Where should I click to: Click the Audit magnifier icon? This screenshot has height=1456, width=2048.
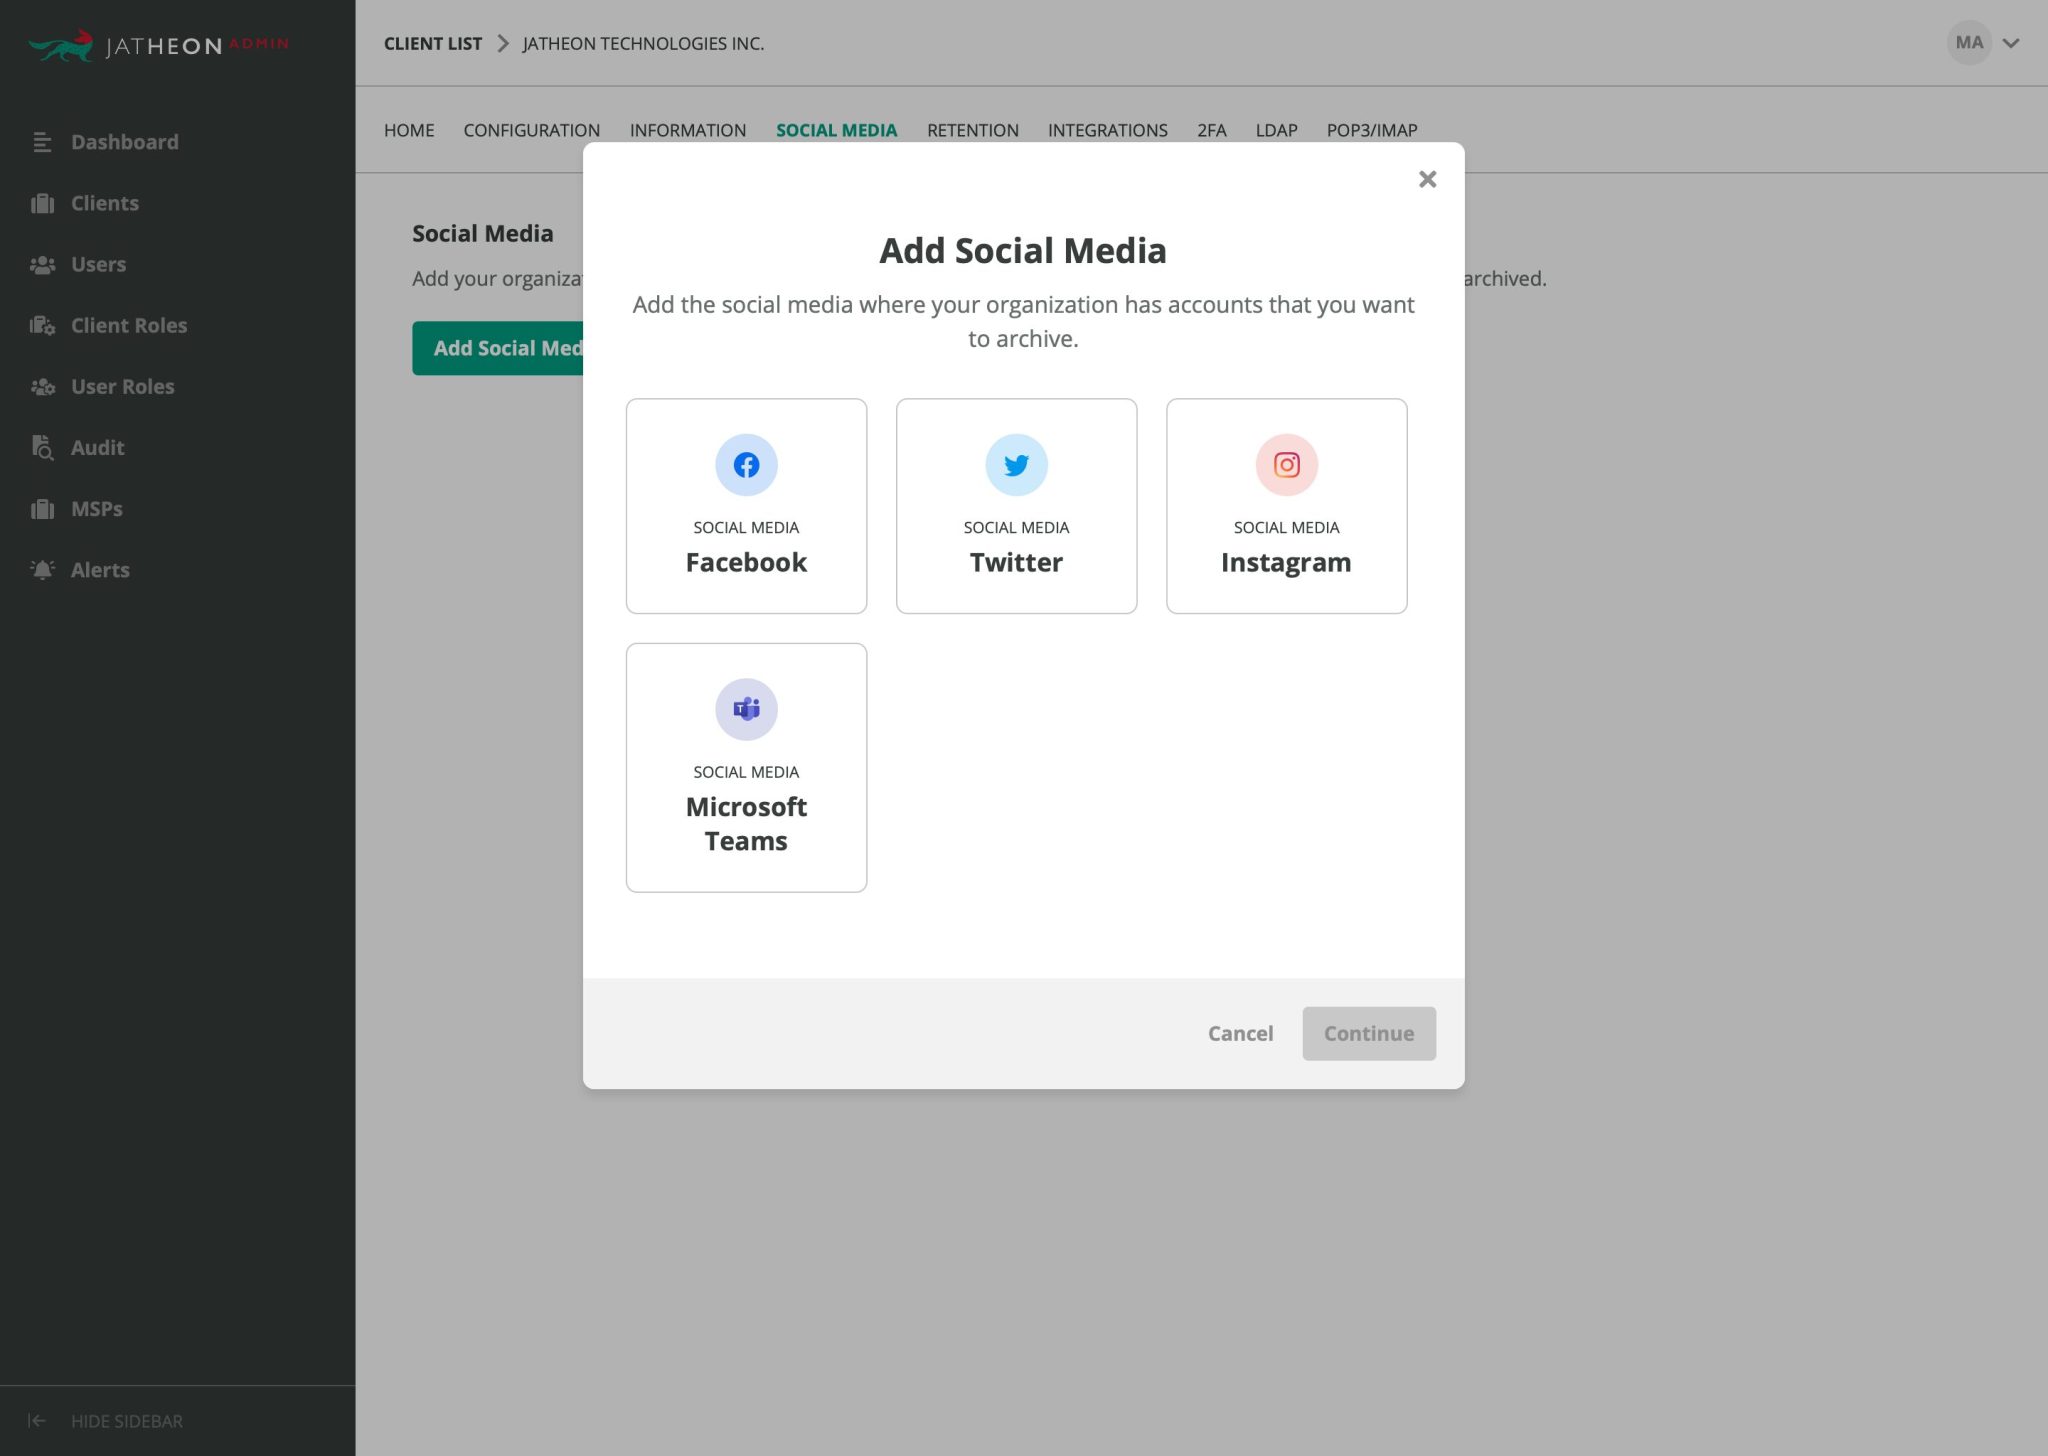coord(42,448)
